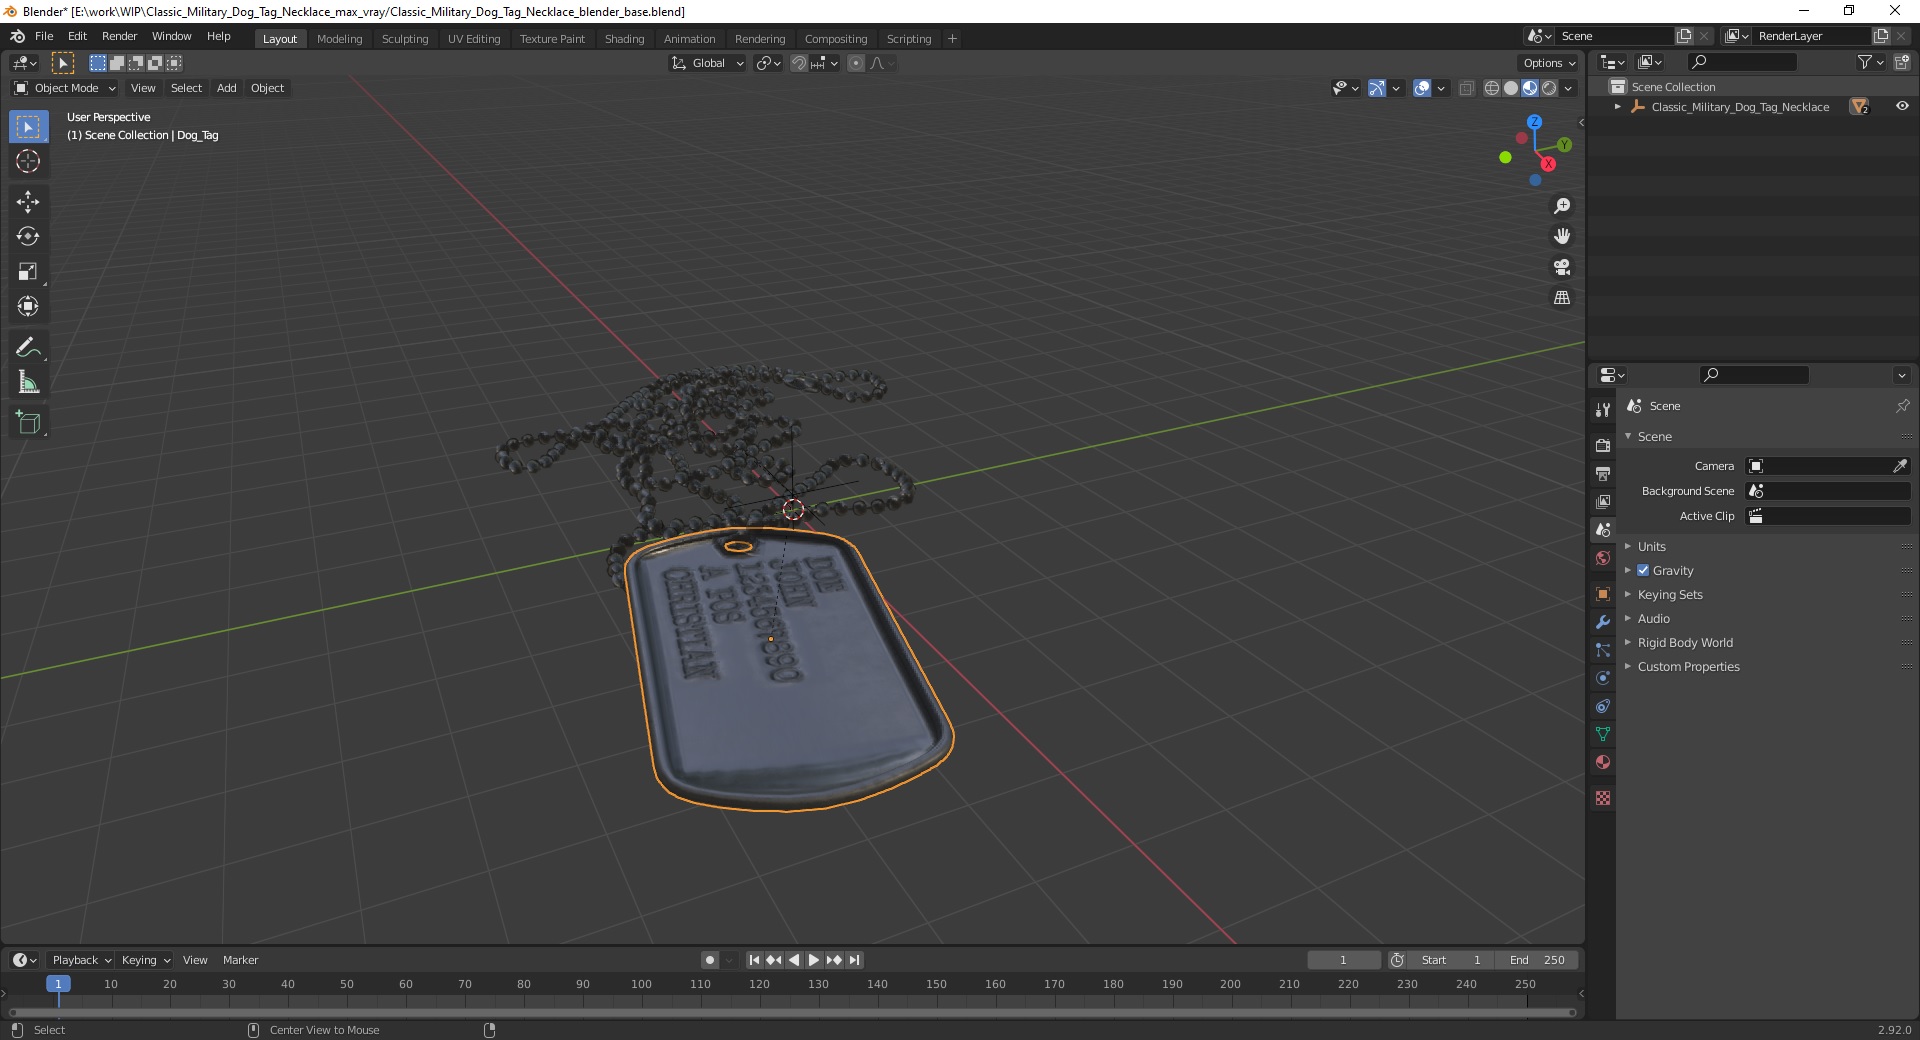Open Global transform orientation dropdown
Image resolution: width=1920 pixels, height=1040 pixels.
coord(707,63)
